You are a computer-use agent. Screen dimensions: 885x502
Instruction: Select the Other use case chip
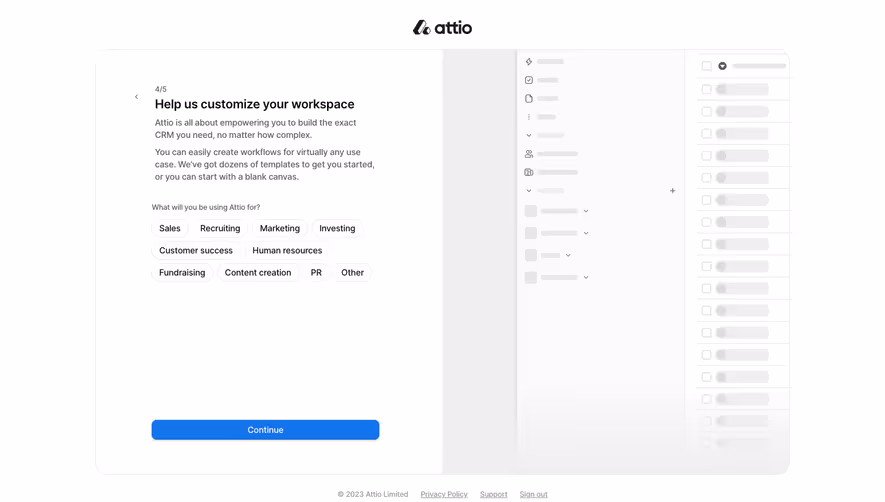[x=352, y=272]
